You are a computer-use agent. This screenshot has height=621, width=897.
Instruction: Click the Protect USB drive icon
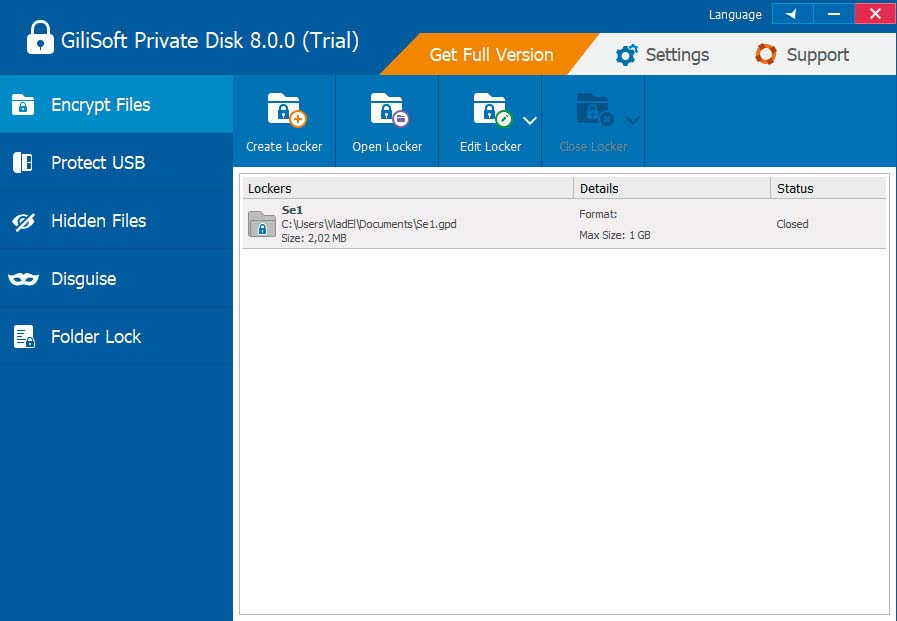pos(23,162)
